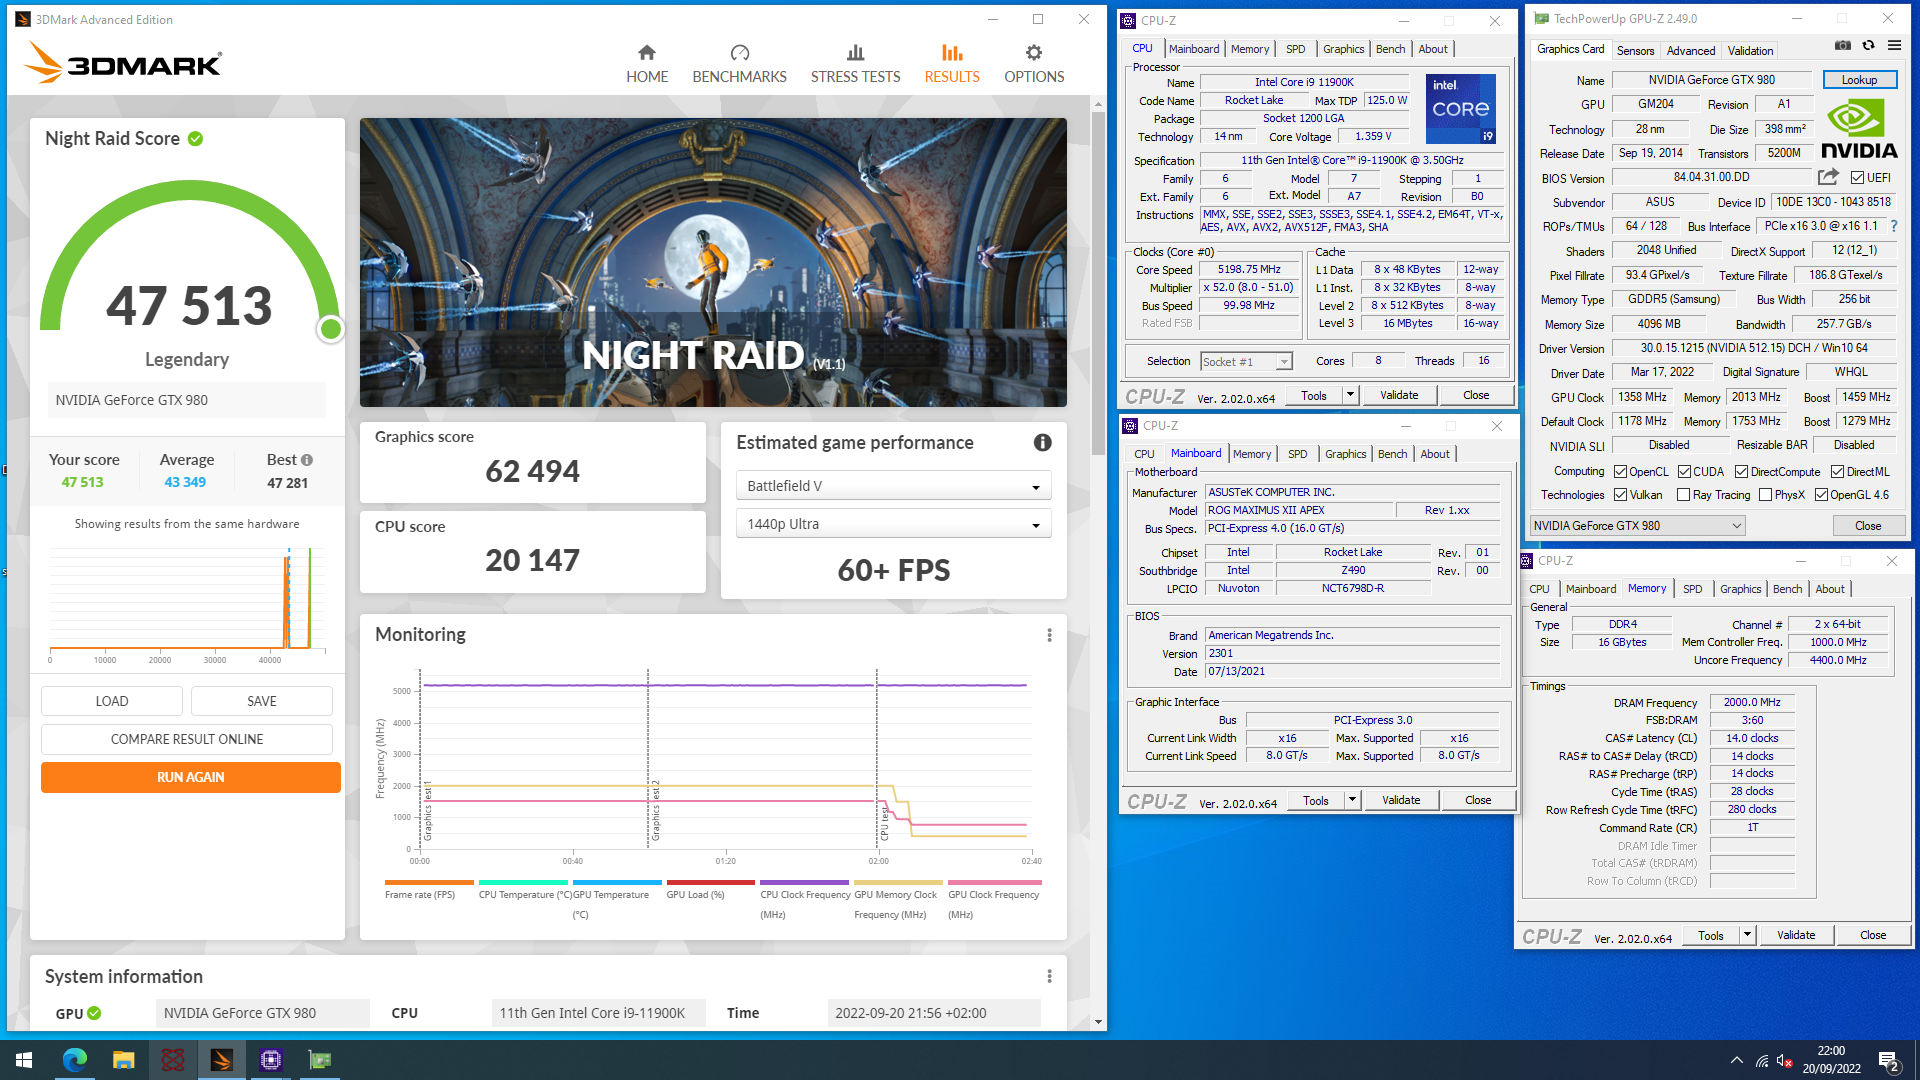The width and height of the screenshot is (1920, 1080).
Task: Click the LOAD button in 3DMark
Action: click(x=112, y=701)
